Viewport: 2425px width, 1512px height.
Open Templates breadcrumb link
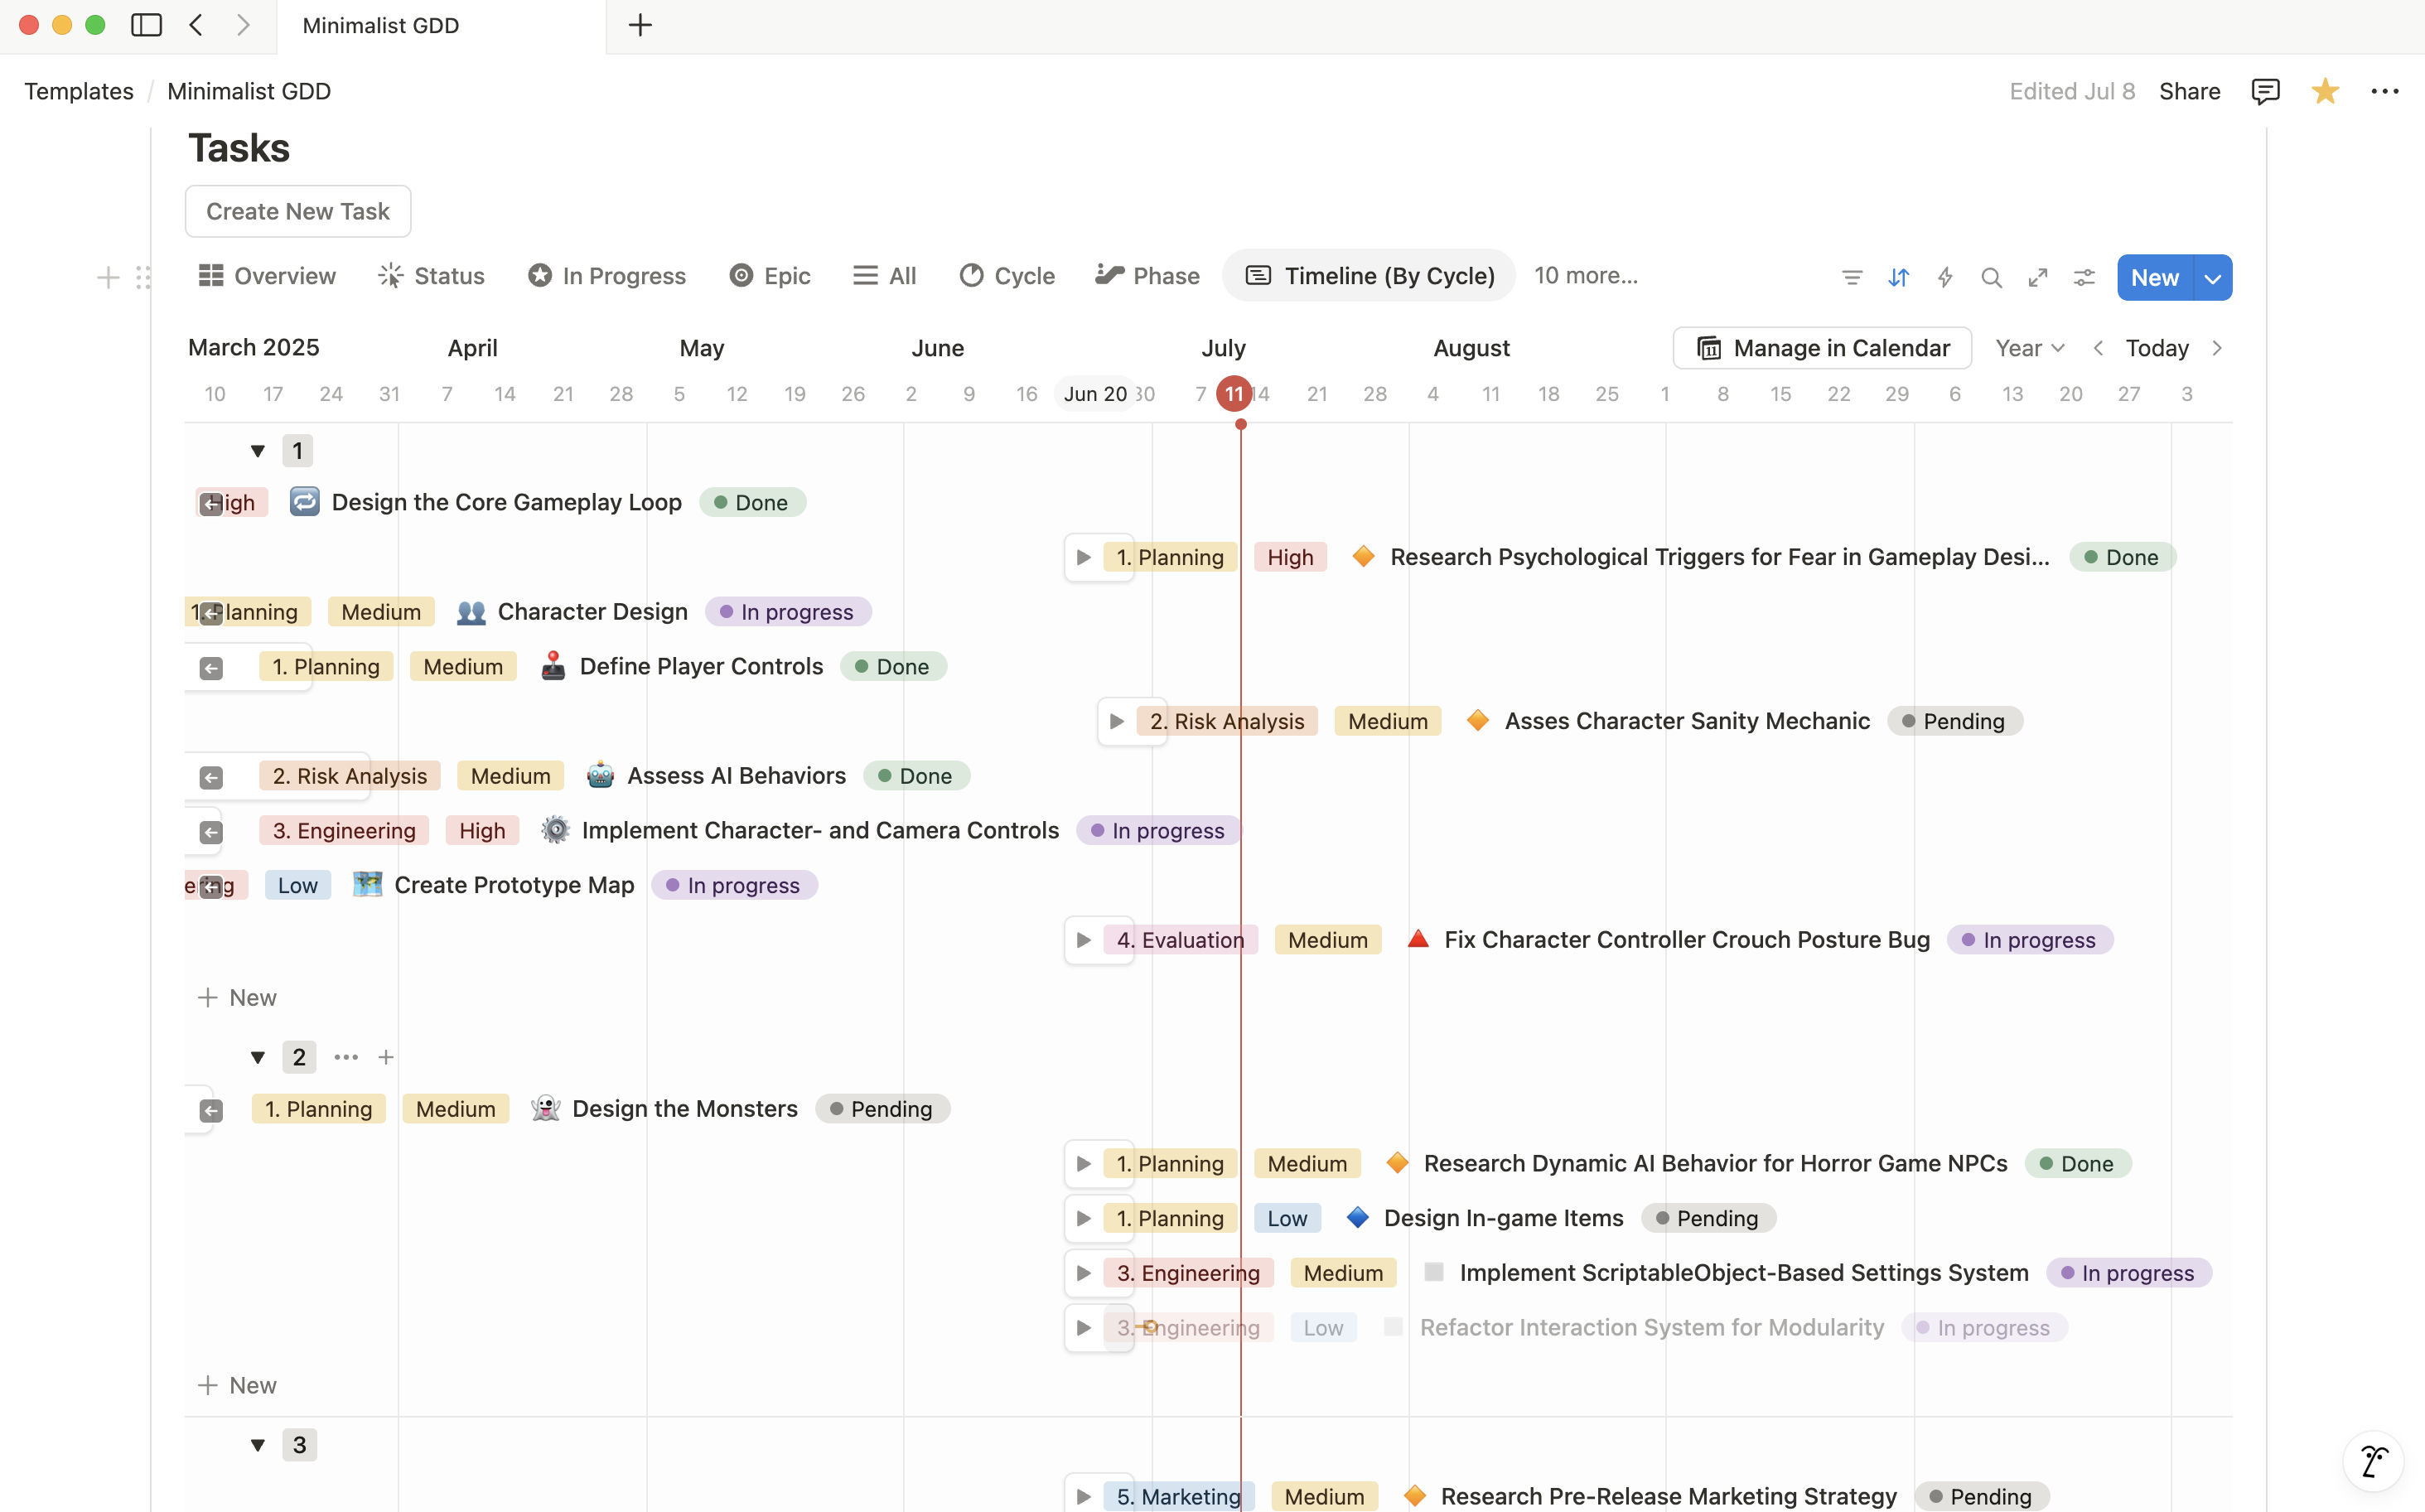click(x=79, y=91)
